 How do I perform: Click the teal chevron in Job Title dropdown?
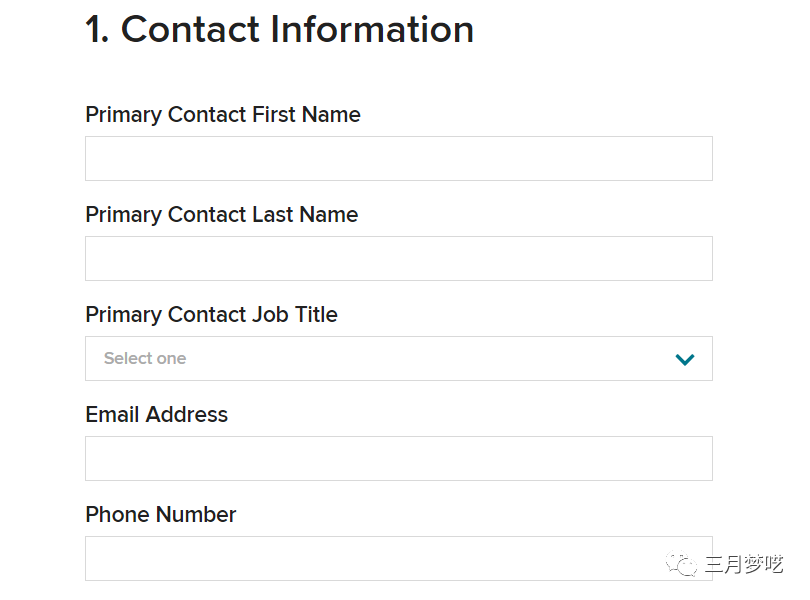684,359
